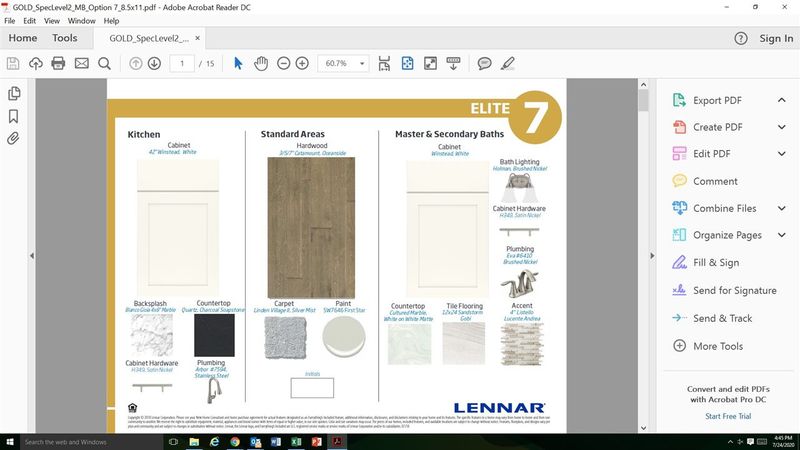Click the Fit width scrolling icon
The image size is (800, 450).
pos(384,63)
